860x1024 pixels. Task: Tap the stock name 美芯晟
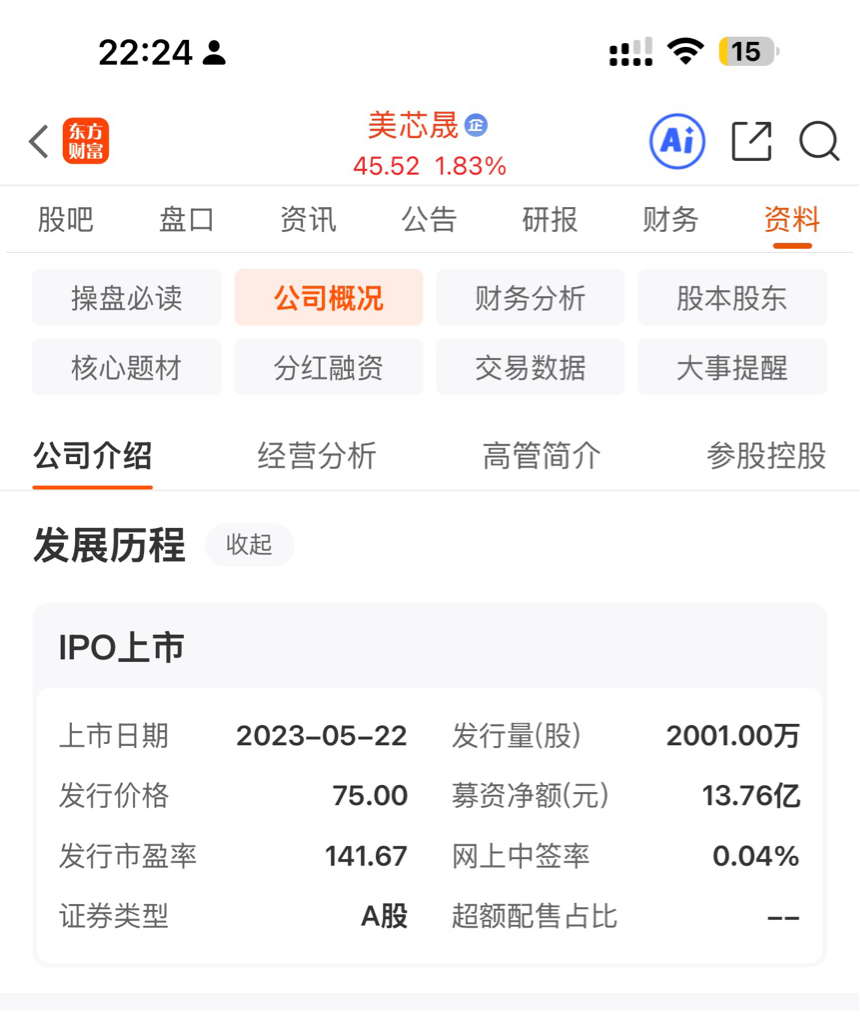tap(413, 125)
